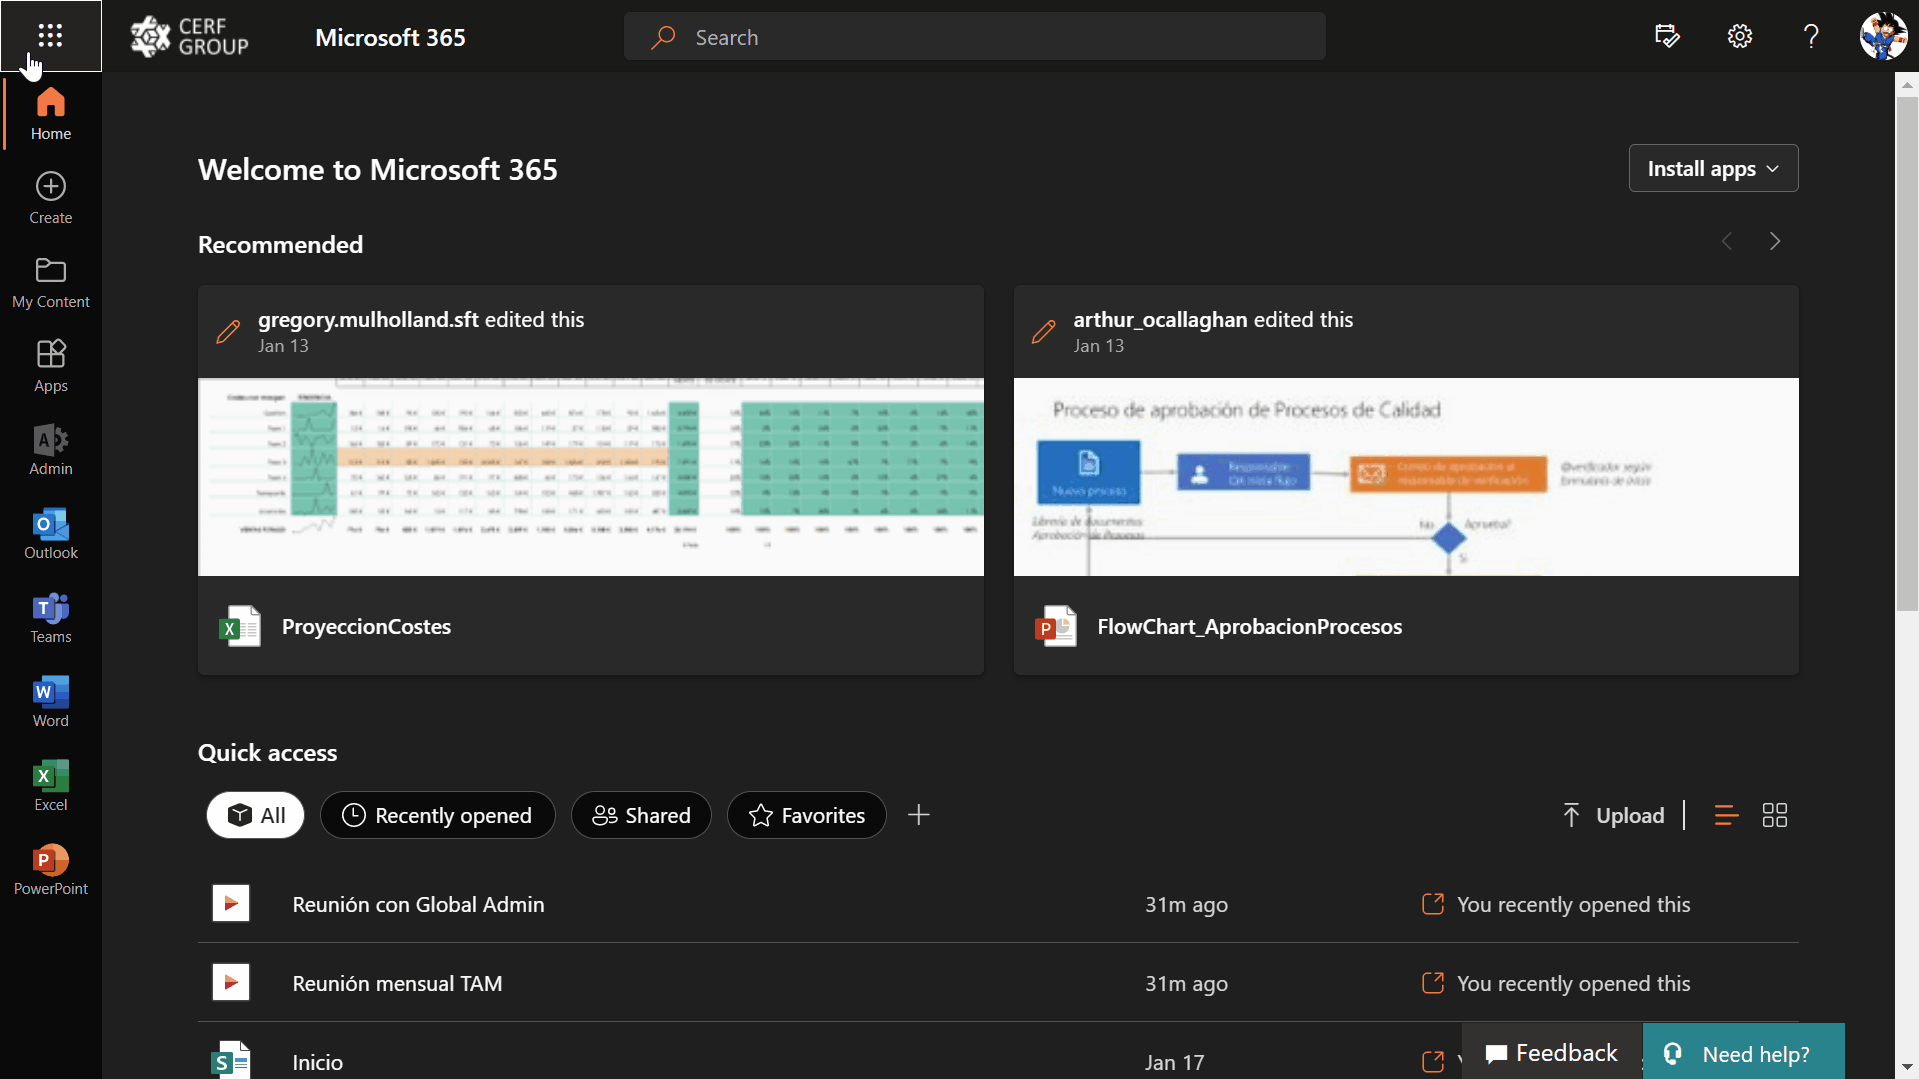This screenshot has width=1919, height=1079.
Task: Launch the Admin center
Action: 50,449
